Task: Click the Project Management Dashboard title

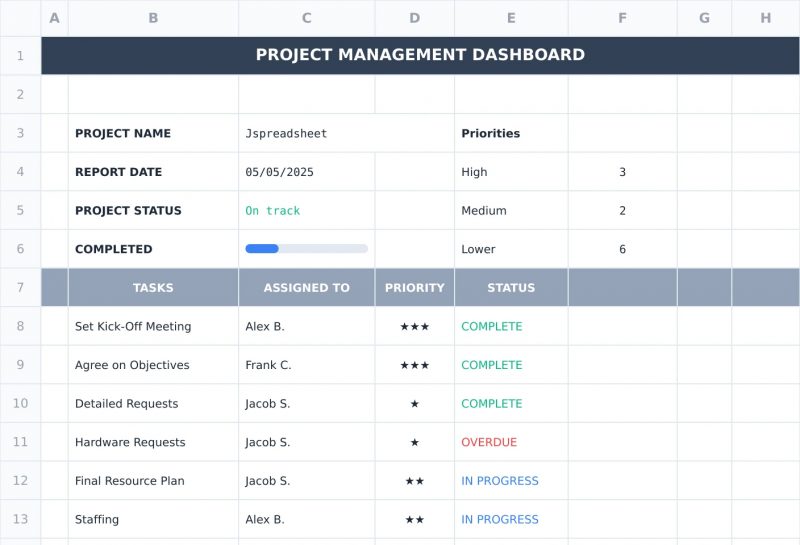Action: [x=420, y=55]
